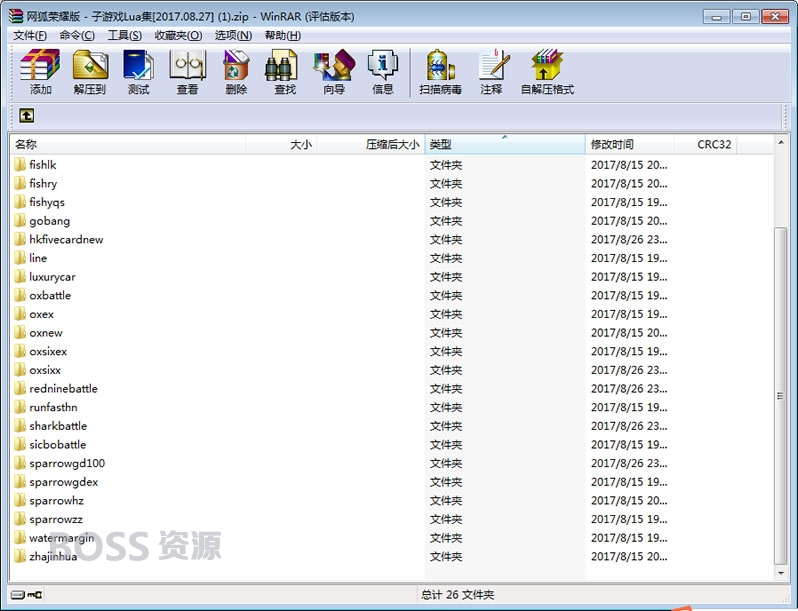Viewport: 798px width, 611px height.
Task: Click the scrollbar up arrow
Action: pos(781,142)
